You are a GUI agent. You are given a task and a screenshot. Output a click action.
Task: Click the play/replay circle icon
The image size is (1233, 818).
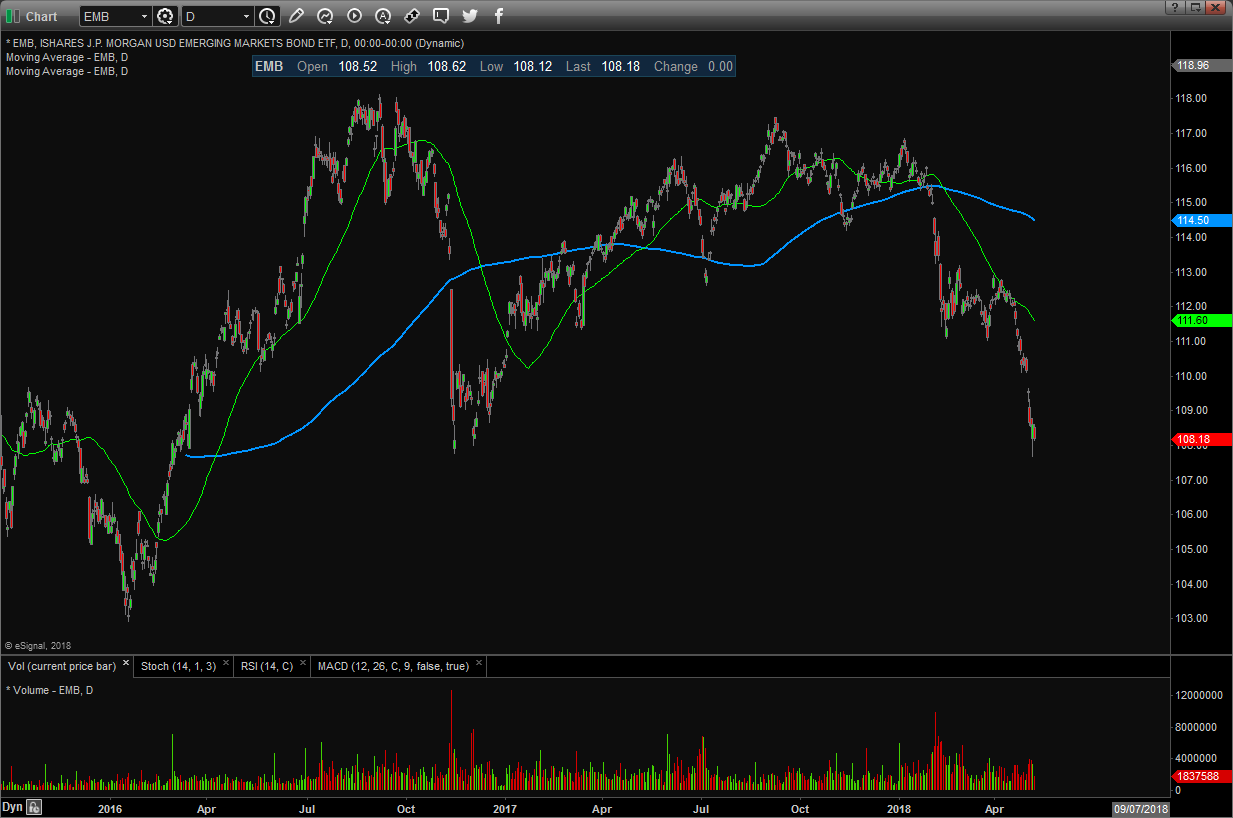354,16
